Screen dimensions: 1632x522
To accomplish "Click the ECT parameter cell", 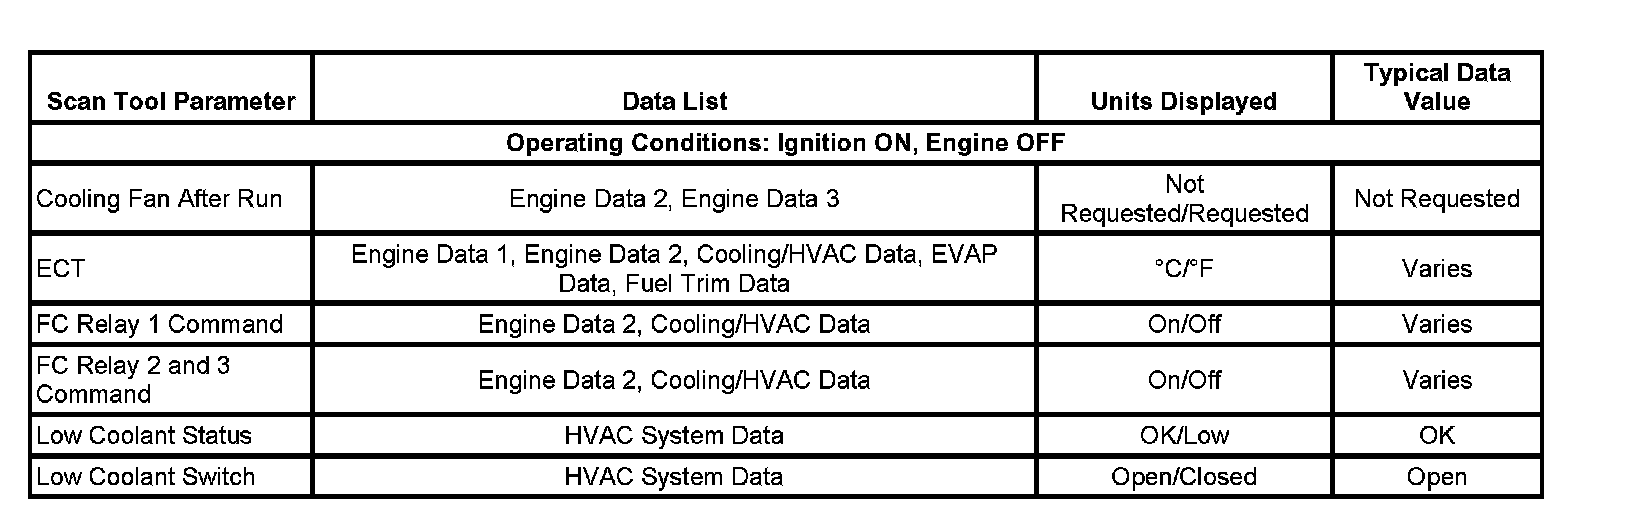I will 61,269.
